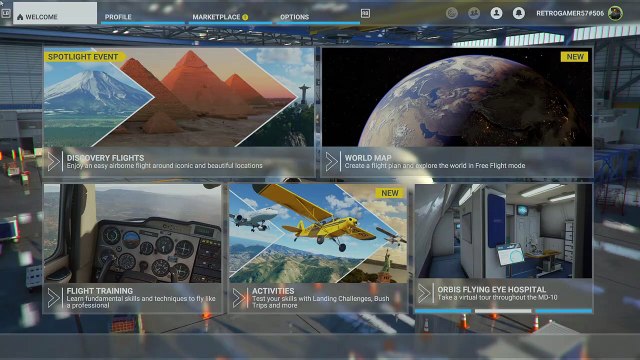Image resolution: width=640 pixels, height=360 pixels.
Task: Click the arrow icon beside World Map
Action: tap(331, 162)
